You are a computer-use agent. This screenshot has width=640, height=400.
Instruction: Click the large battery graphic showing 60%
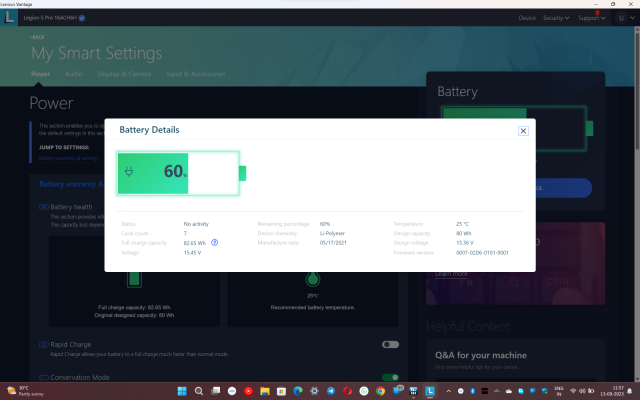tap(181, 173)
